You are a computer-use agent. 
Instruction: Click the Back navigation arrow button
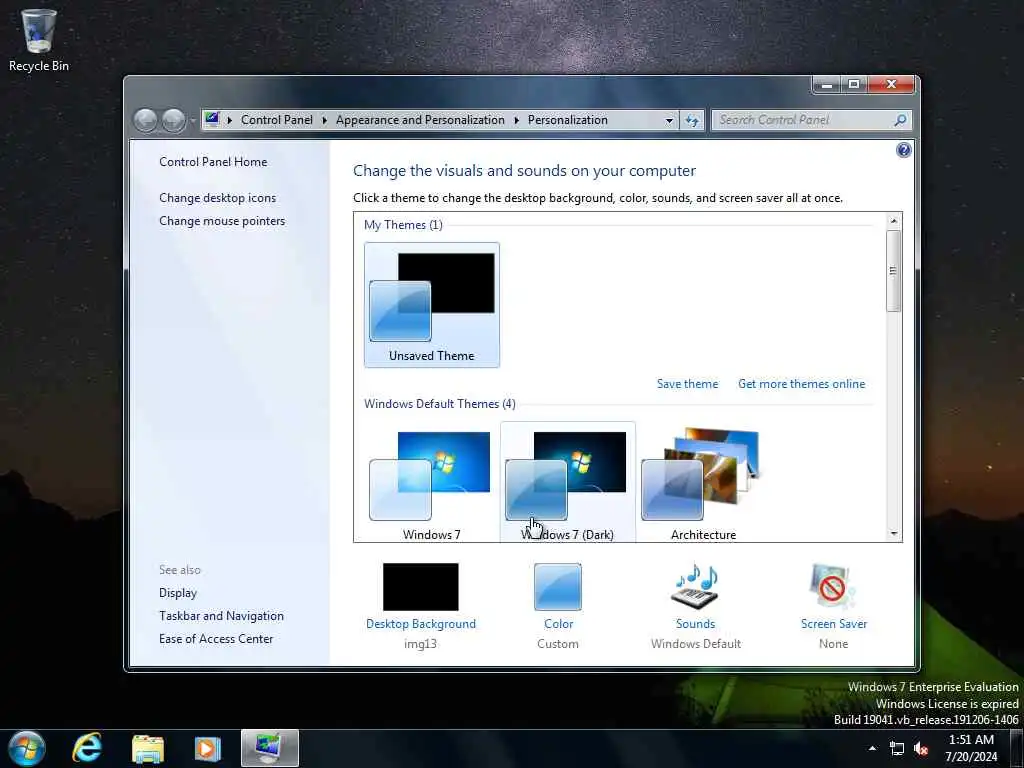pyautogui.click(x=145, y=120)
